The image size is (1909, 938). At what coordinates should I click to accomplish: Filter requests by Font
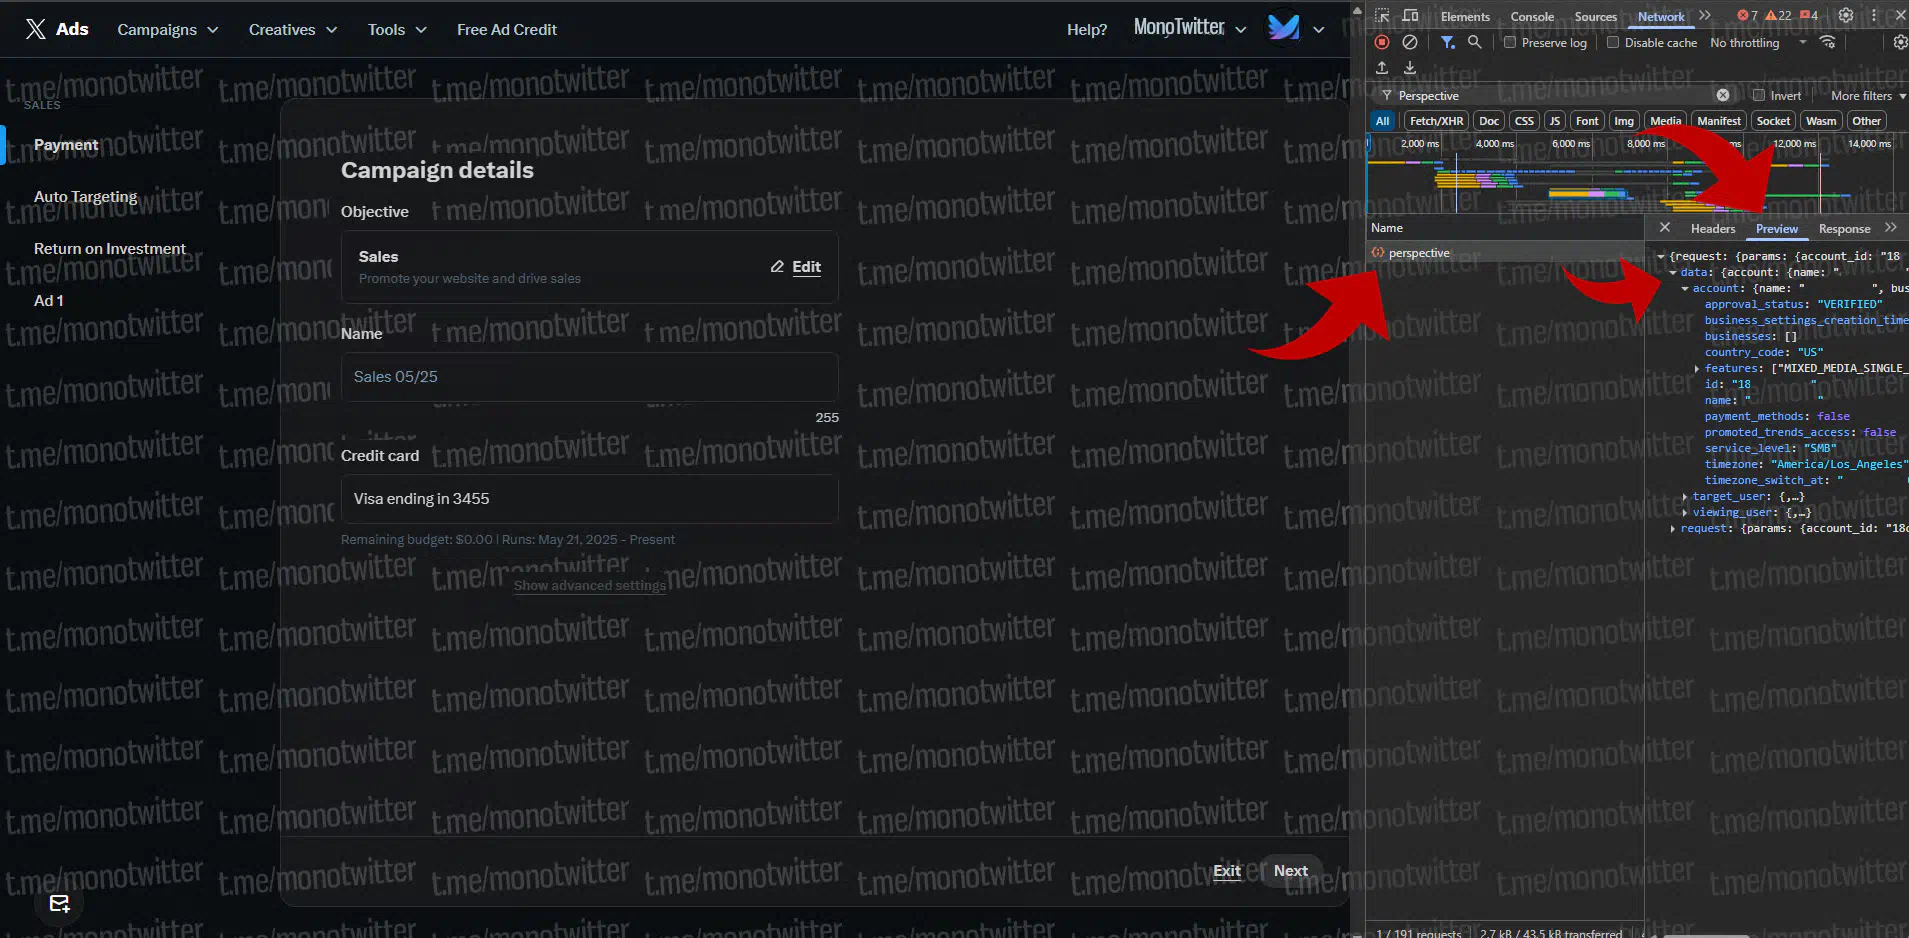1587,121
